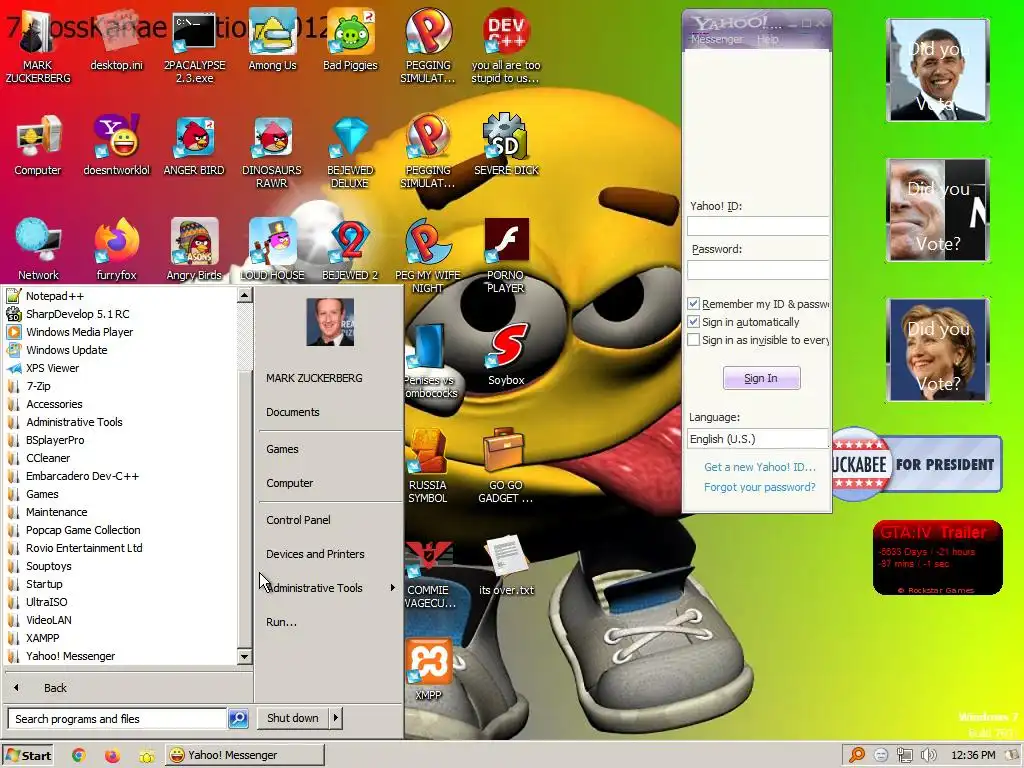Click the Yahoo! Messenger taskbar button

point(244,755)
